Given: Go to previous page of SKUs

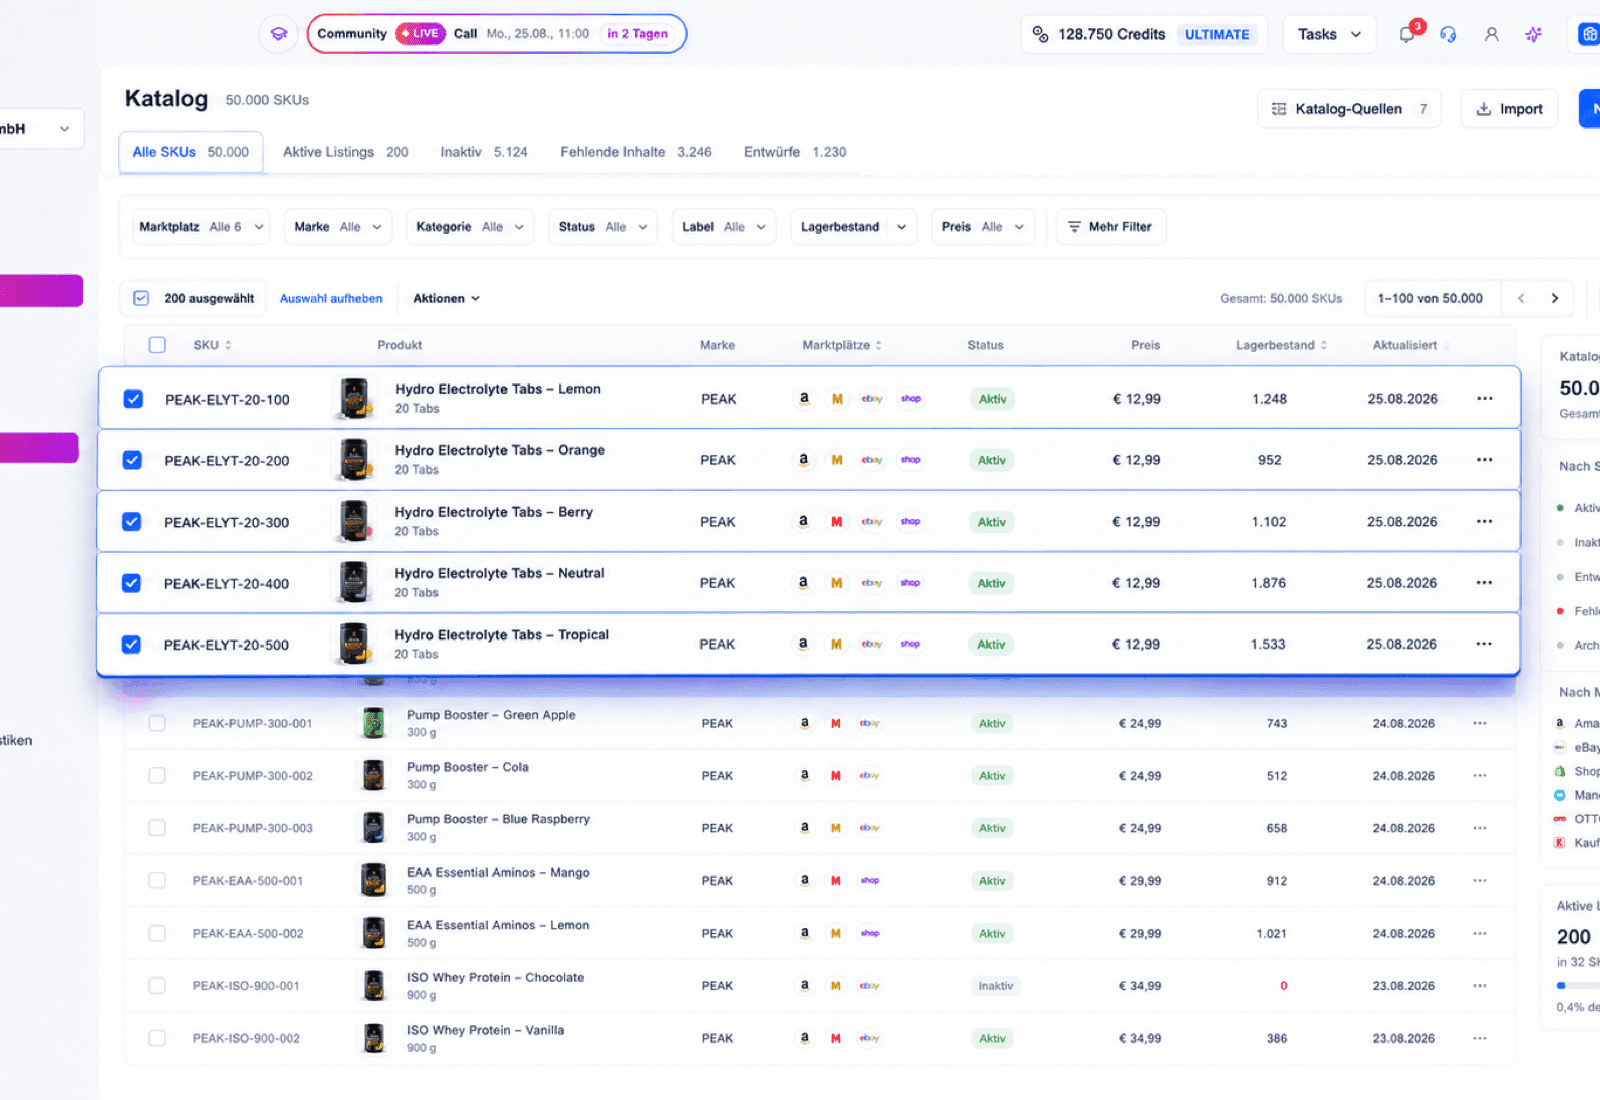Looking at the screenshot, I should 1521,298.
